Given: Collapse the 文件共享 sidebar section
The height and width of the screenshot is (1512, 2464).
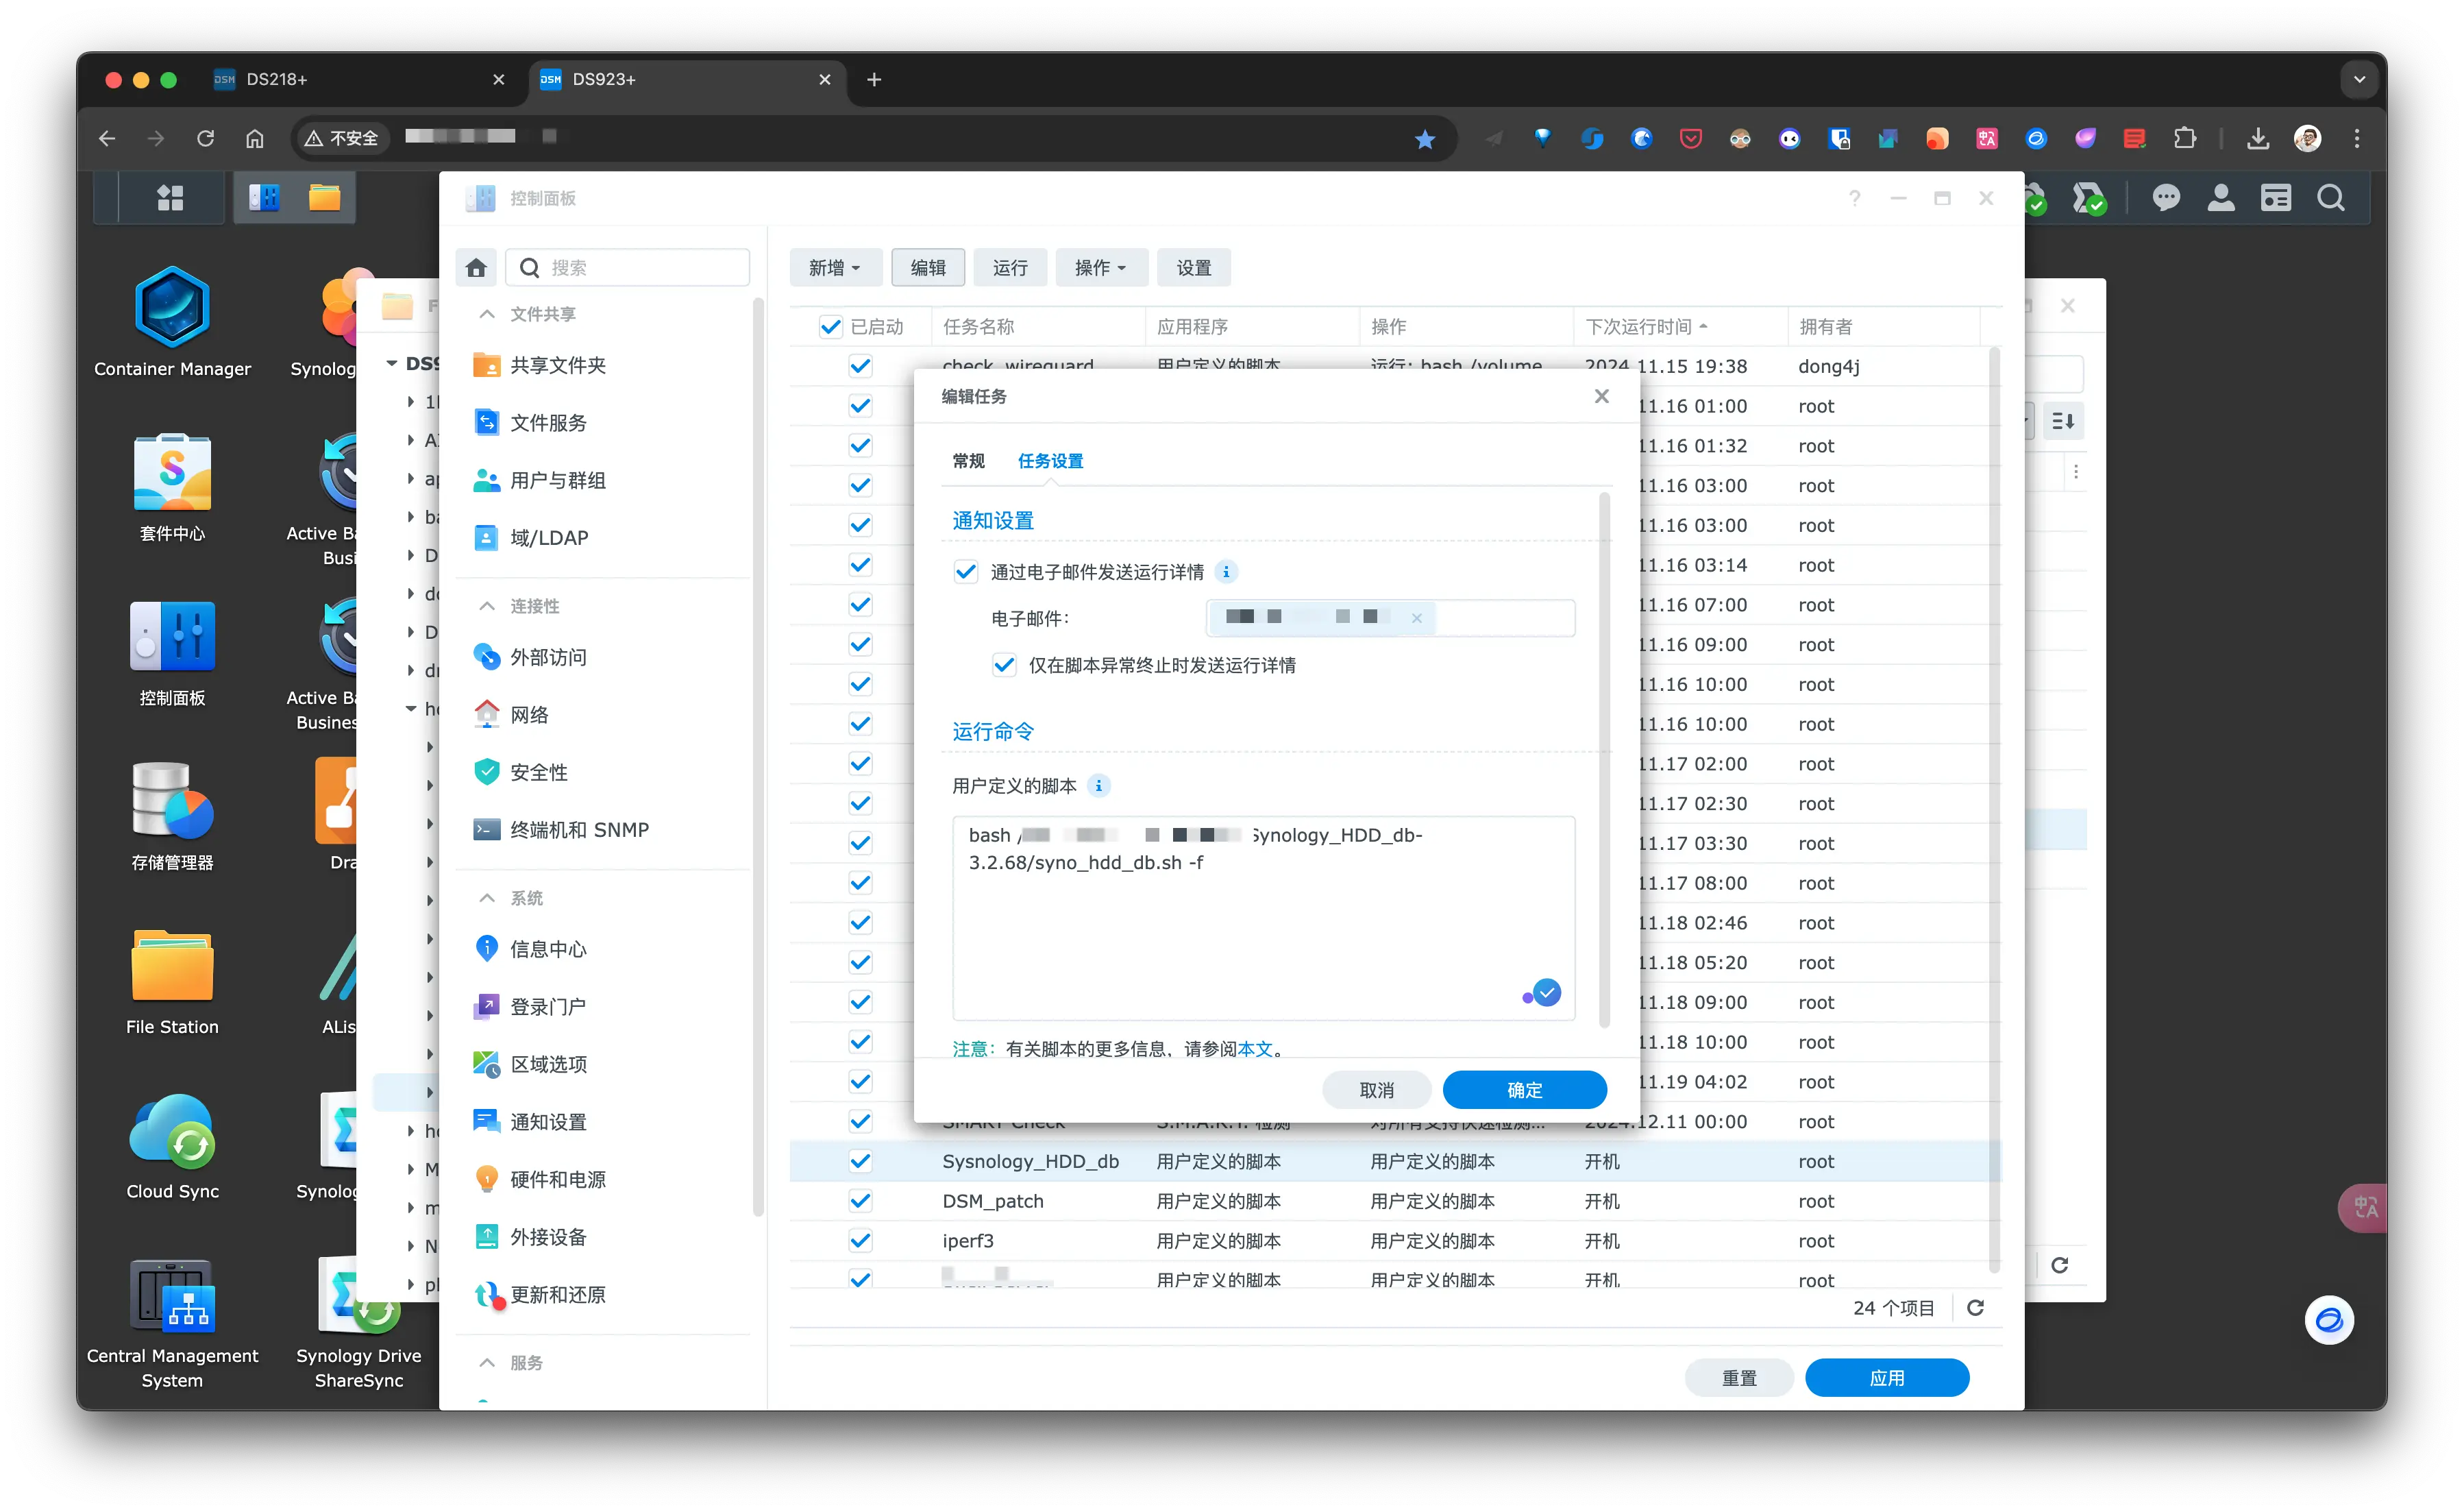Looking at the screenshot, I should [x=487, y=314].
